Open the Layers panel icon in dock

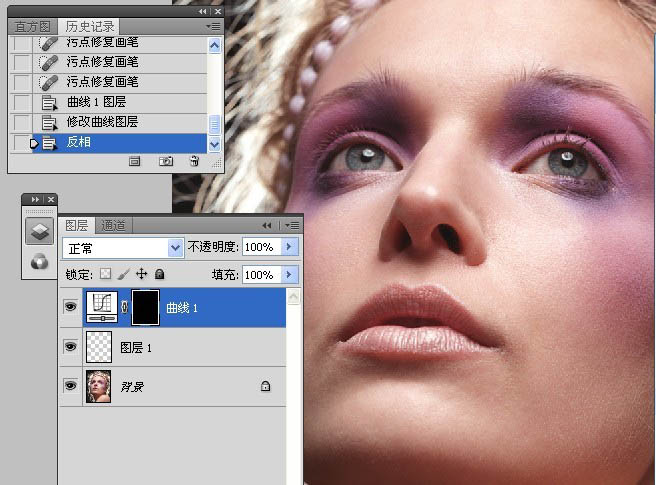click(x=40, y=231)
